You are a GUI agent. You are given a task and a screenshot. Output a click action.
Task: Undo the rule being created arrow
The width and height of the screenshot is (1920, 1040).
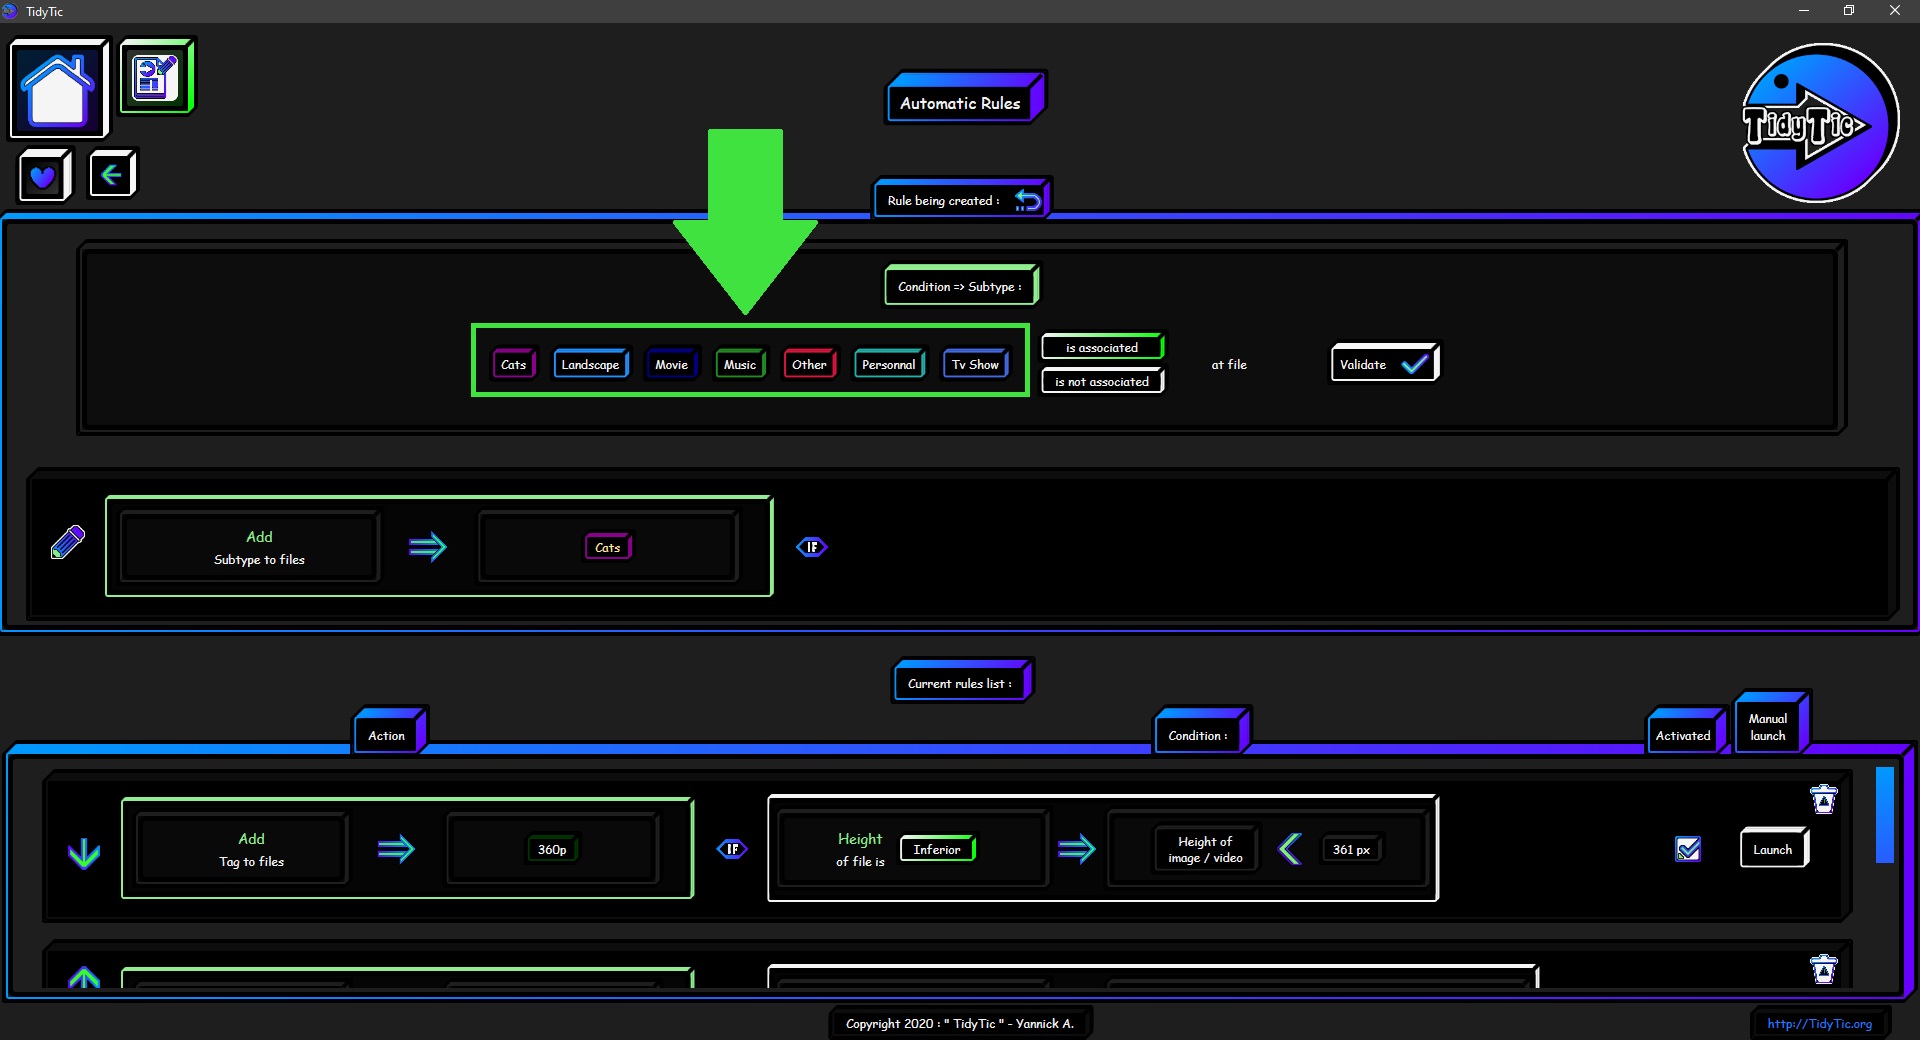click(1028, 200)
